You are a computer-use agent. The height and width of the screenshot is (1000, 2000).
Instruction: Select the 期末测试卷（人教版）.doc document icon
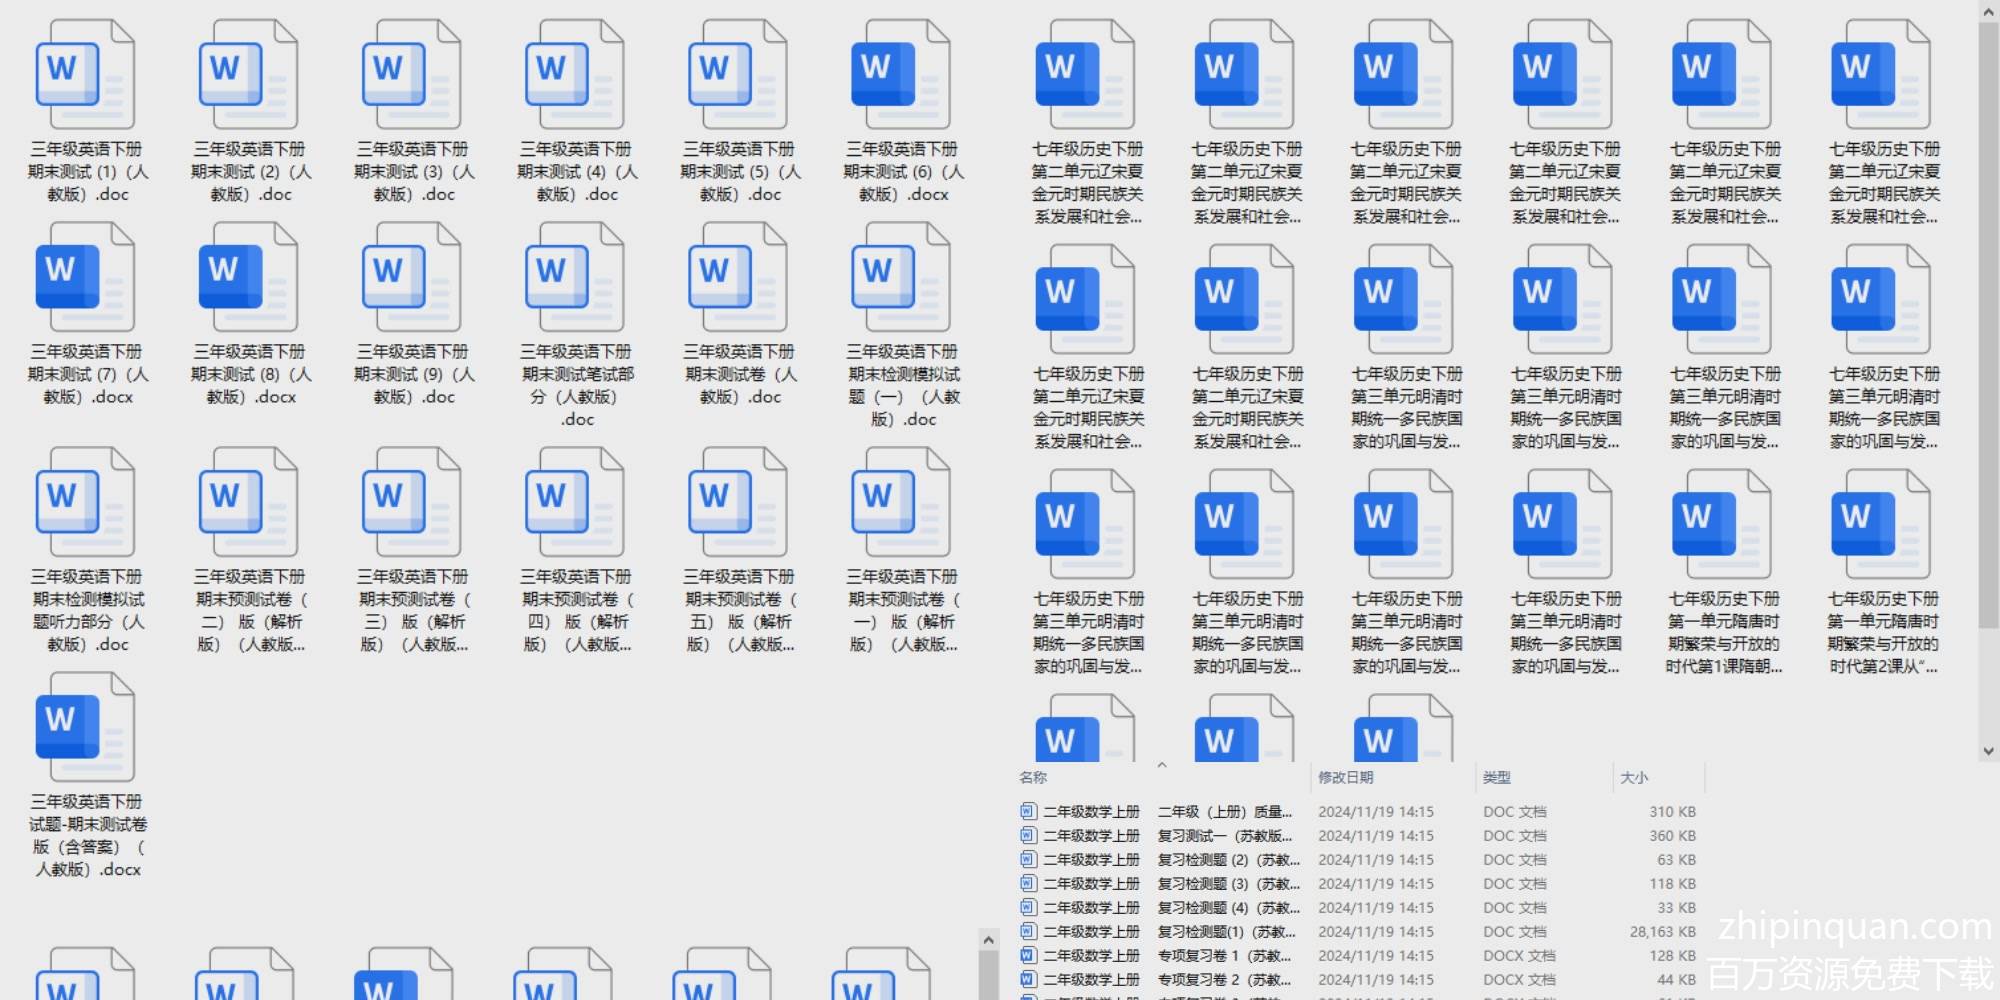(x=737, y=277)
